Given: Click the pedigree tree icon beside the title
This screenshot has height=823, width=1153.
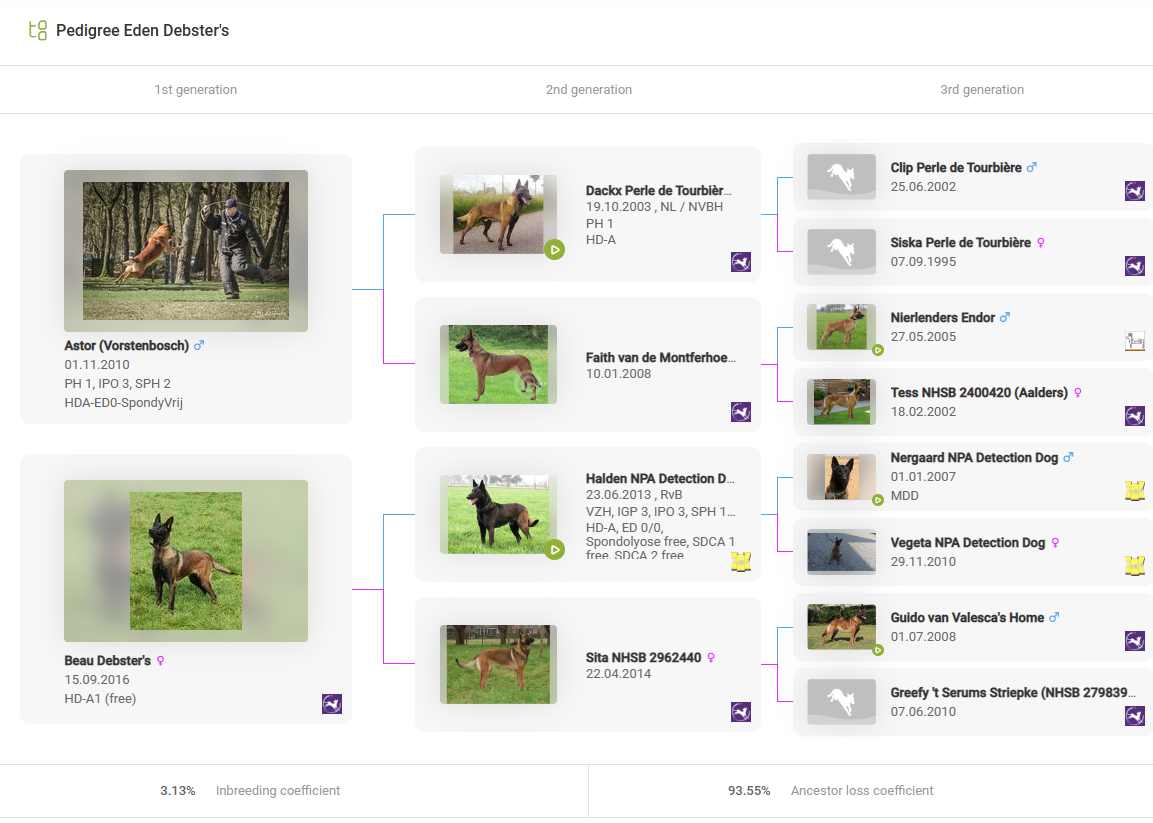Looking at the screenshot, I should pos(38,30).
